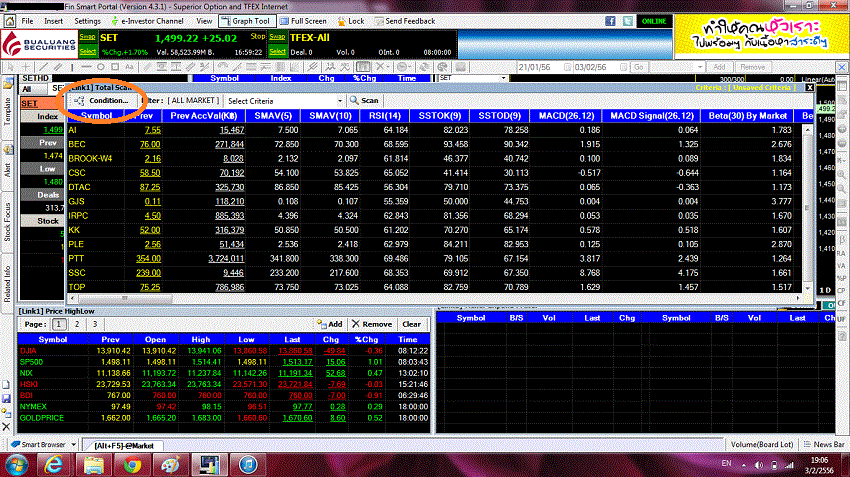Open the Insert menu
The width and height of the screenshot is (850, 477).
(54, 21)
